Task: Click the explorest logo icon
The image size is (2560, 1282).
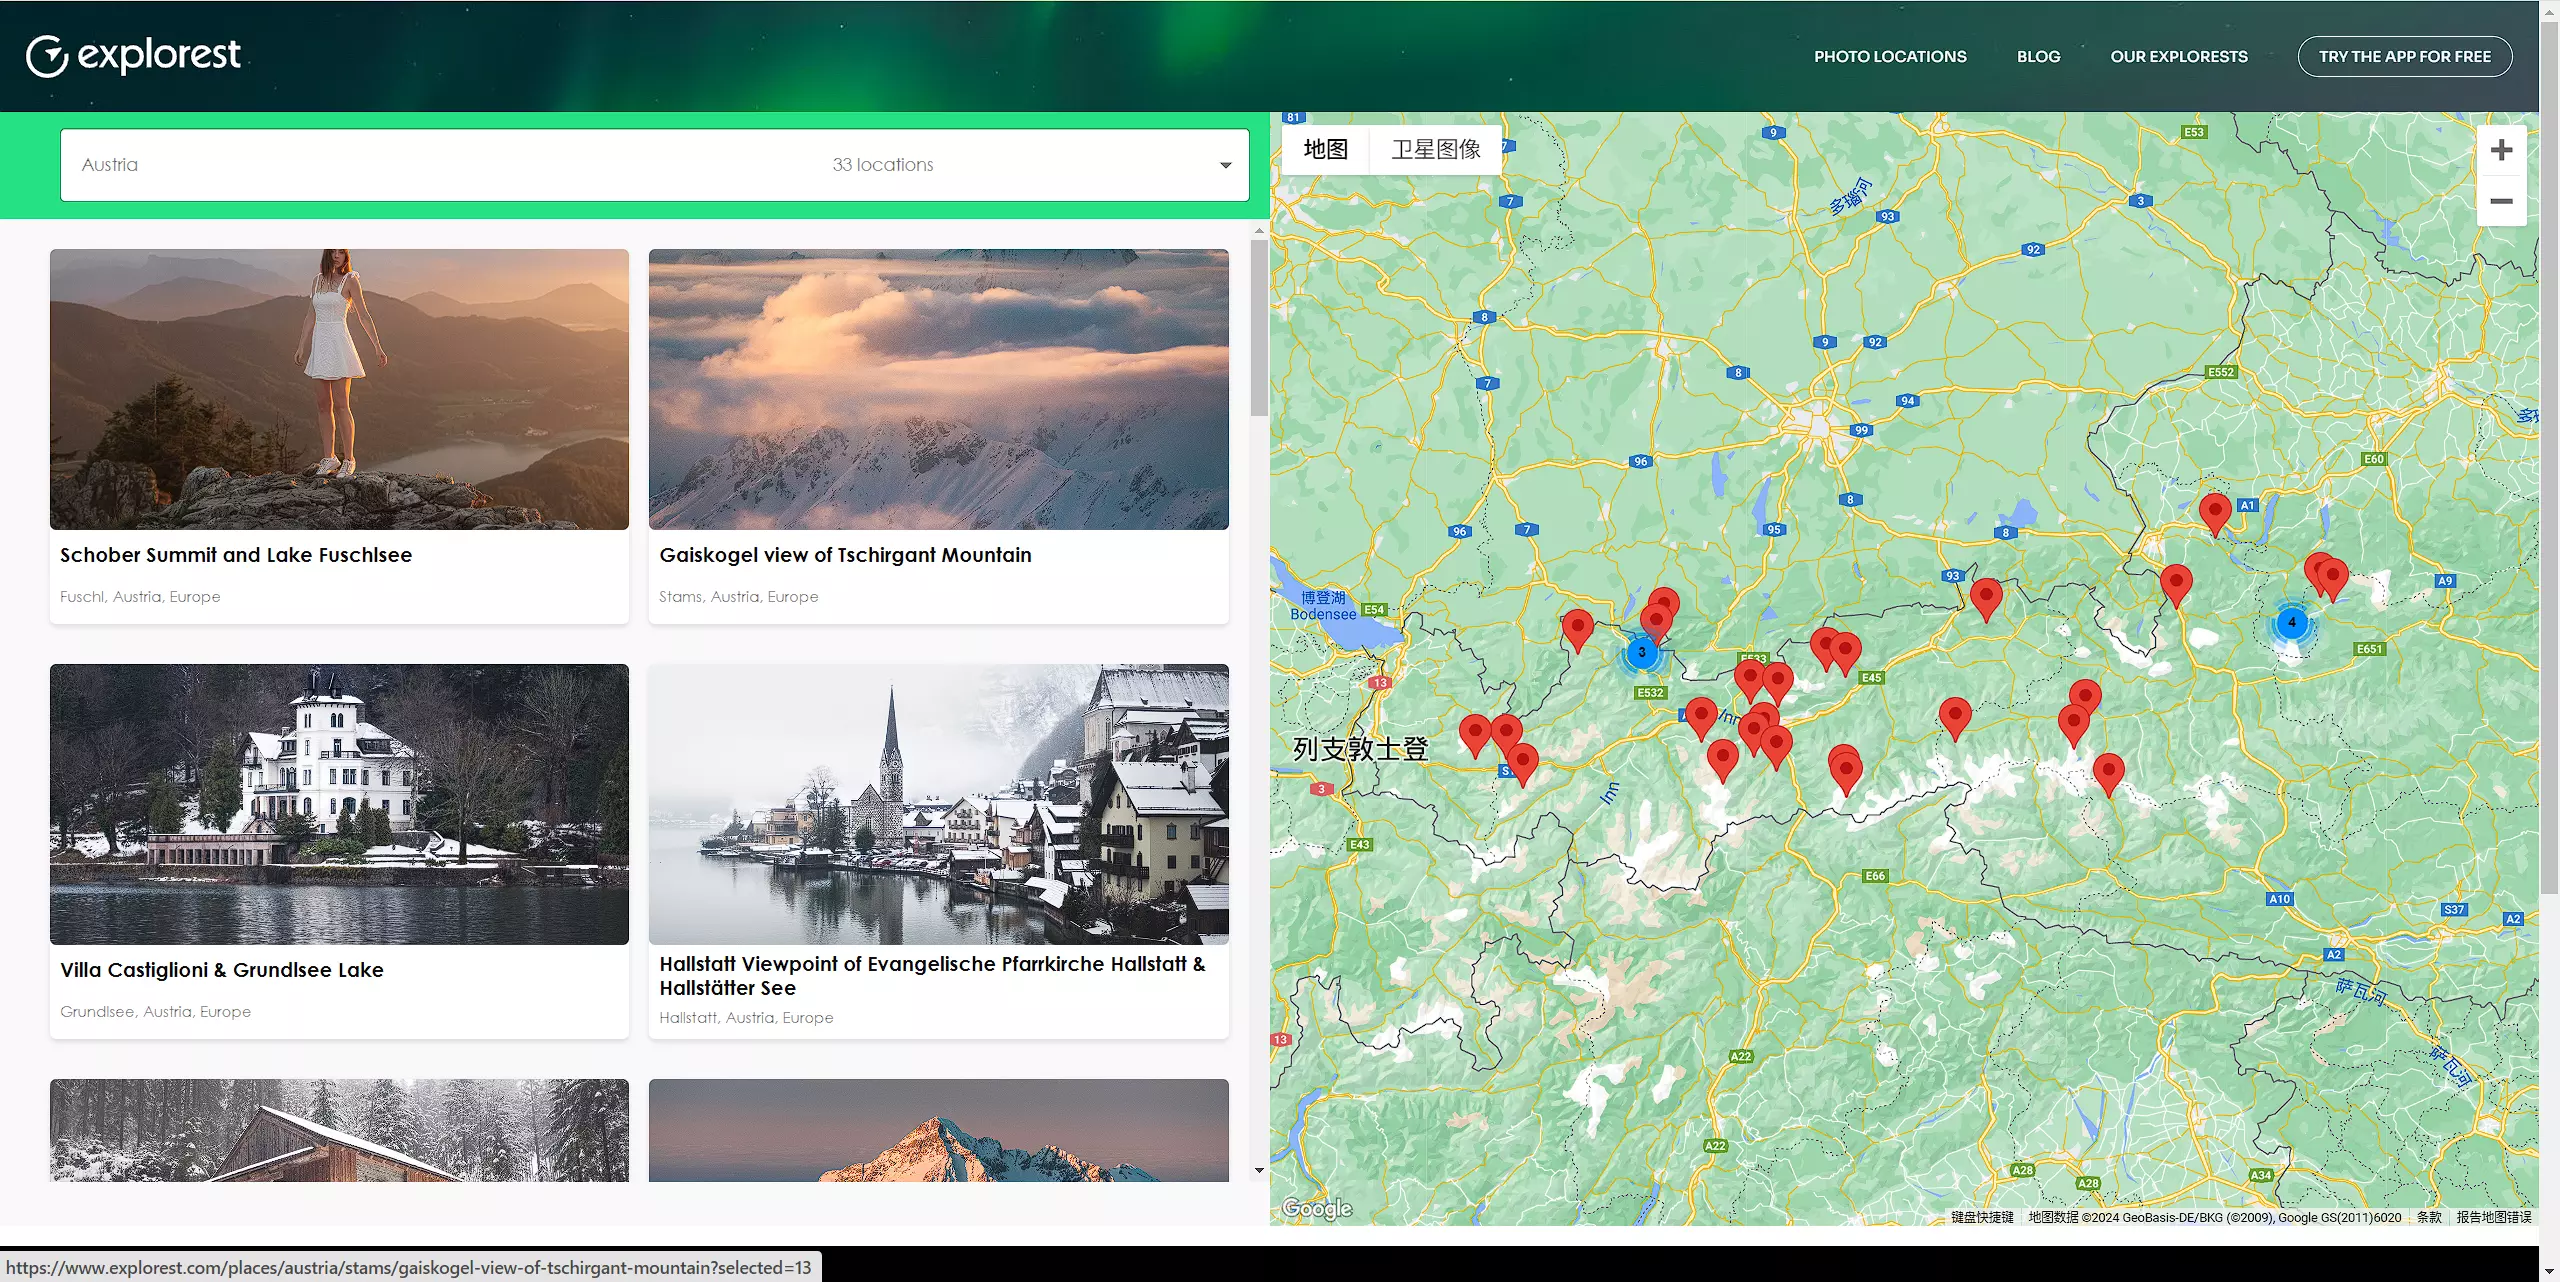Action: (46, 56)
